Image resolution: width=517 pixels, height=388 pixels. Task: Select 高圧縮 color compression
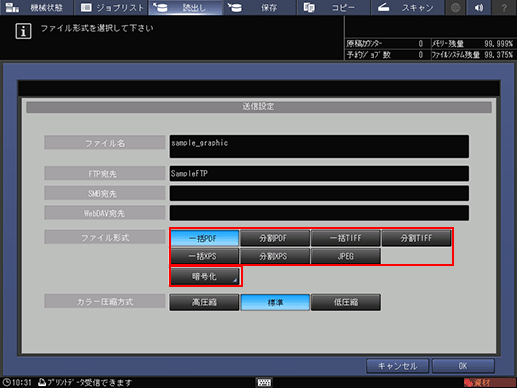click(204, 302)
